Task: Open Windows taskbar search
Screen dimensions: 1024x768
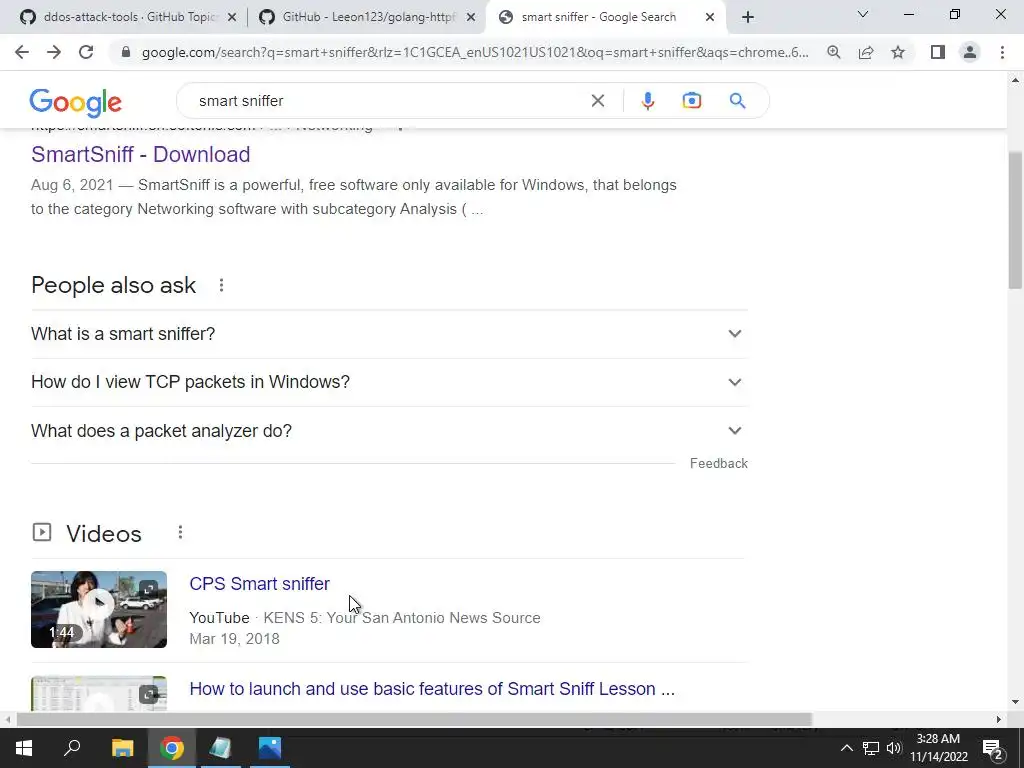Action: pyautogui.click(x=72, y=748)
